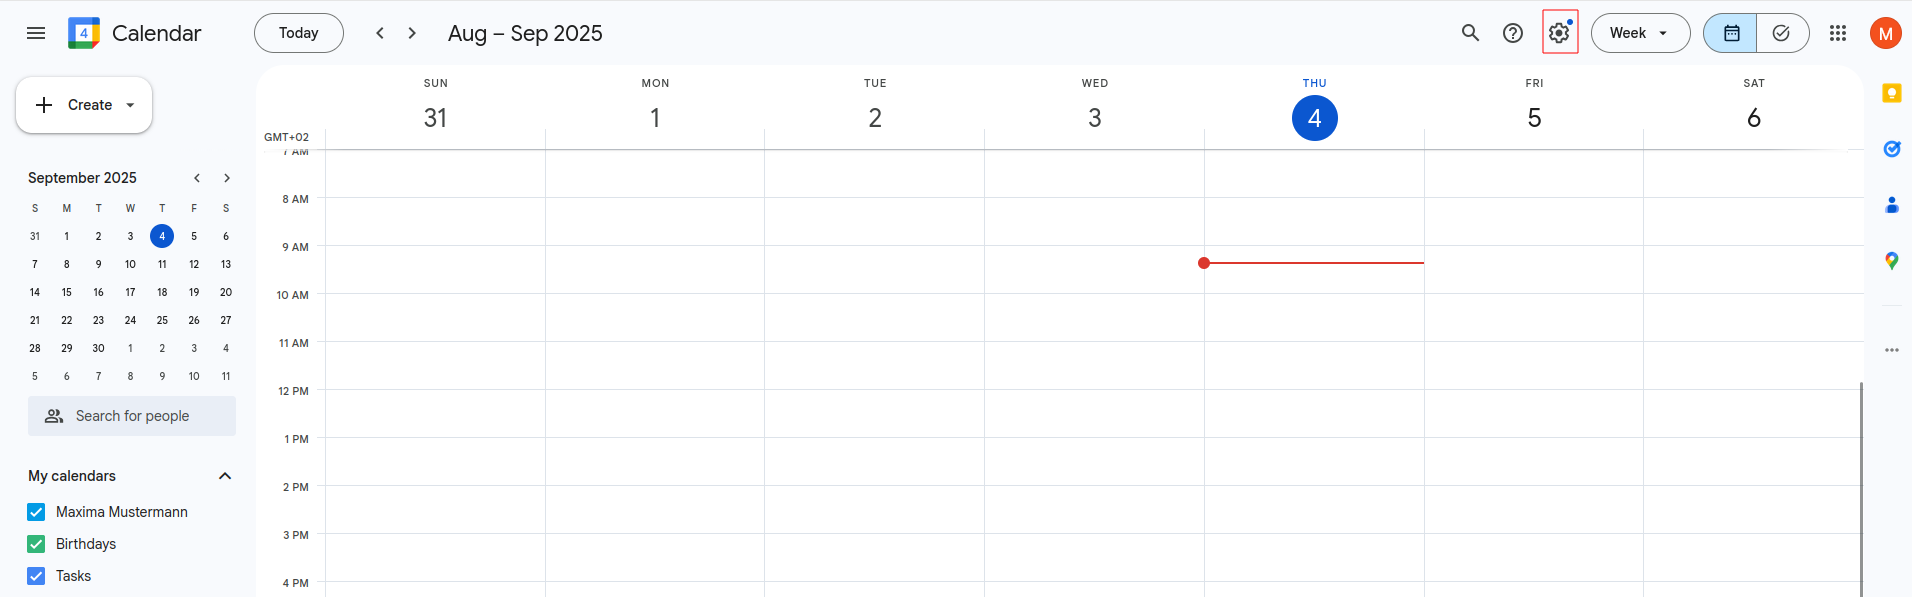Open the Google apps launcher grid

[x=1838, y=32]
